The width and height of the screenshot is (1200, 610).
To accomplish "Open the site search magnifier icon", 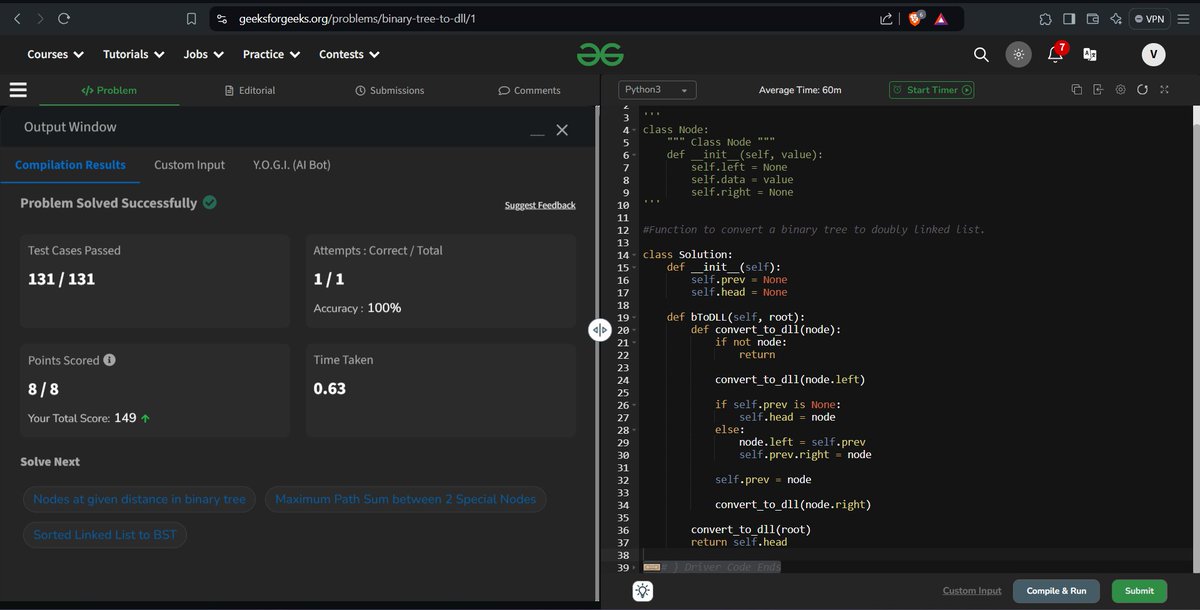I will coord(981,55).
